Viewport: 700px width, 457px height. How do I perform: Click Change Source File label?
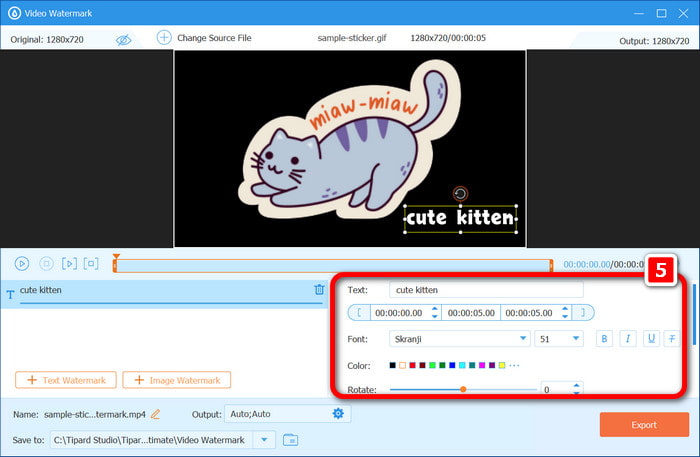214,38
